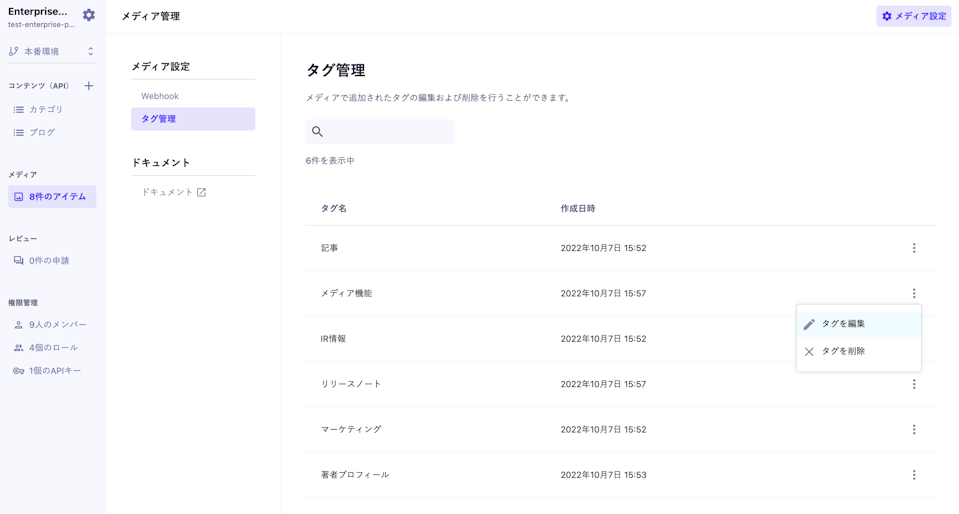Screen dimensions: 959x514
Task: Open the ドキュメント external link
Action: click(x=173, y=192)
